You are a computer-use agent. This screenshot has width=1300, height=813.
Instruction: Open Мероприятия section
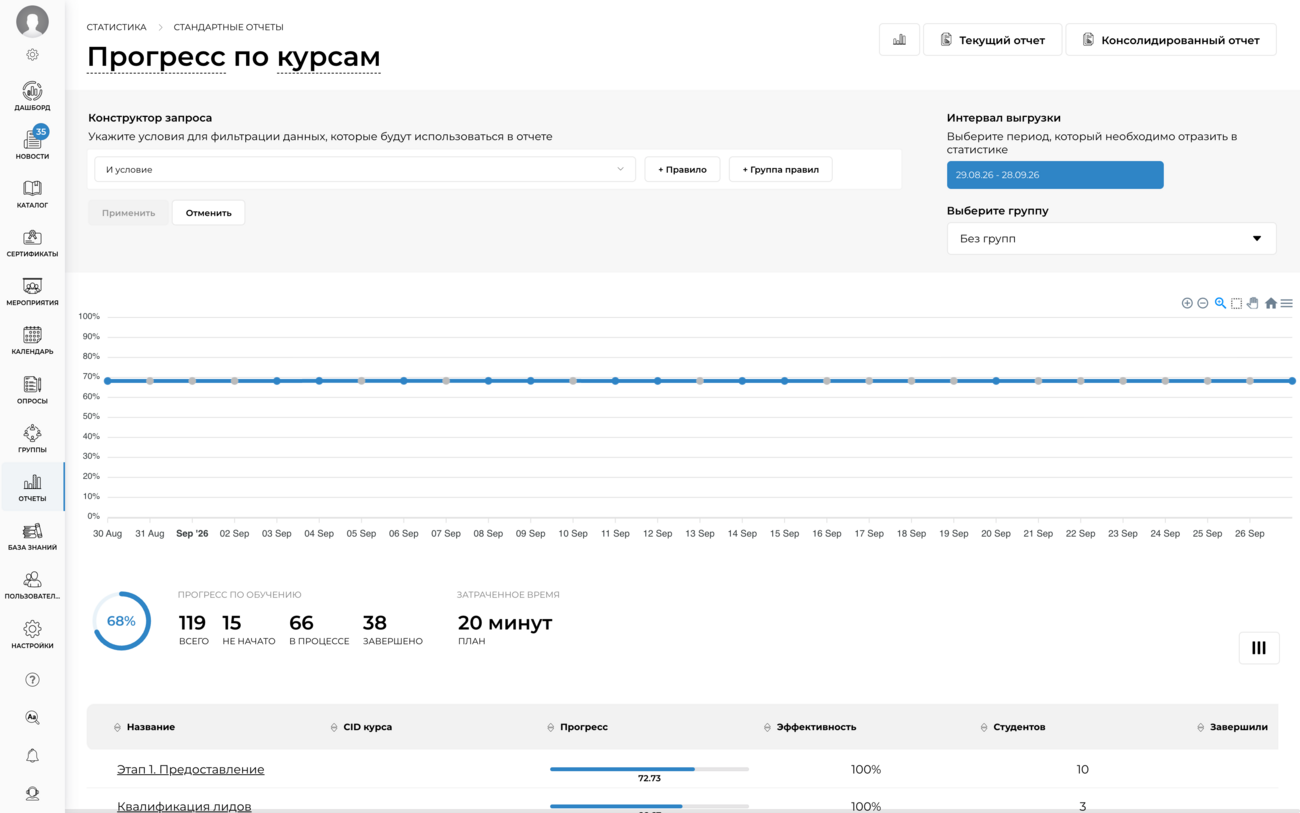click(x=32, y=292)
